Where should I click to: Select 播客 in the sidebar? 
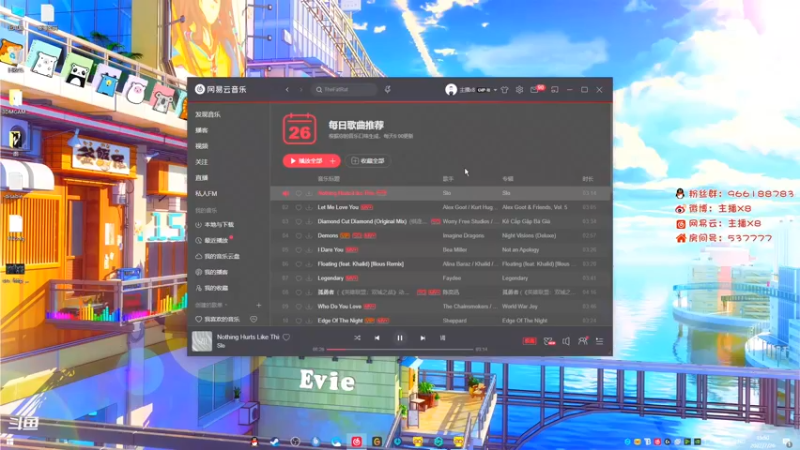202,130
